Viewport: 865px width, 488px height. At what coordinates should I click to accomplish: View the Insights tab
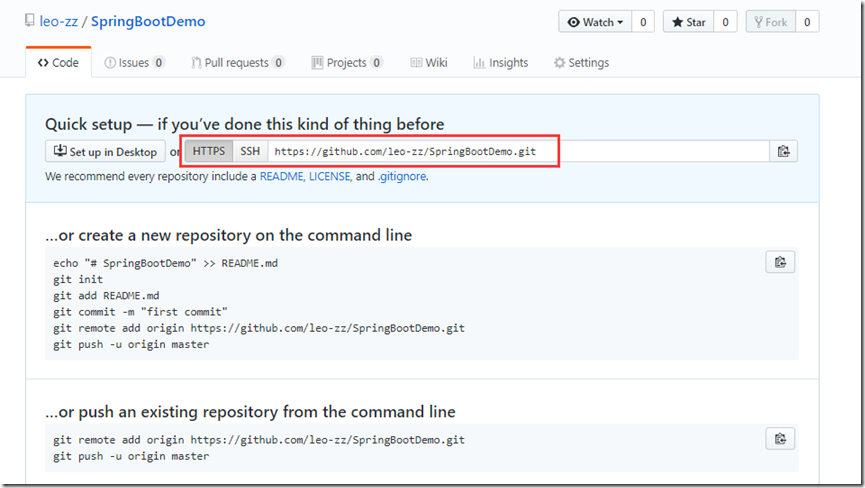click(501, 63)
